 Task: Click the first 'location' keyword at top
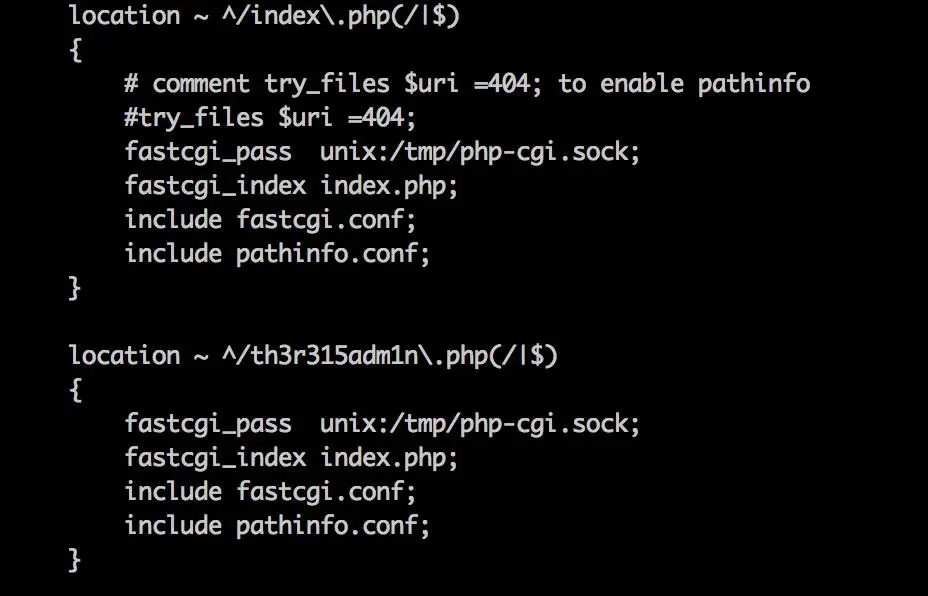point(124,16)
